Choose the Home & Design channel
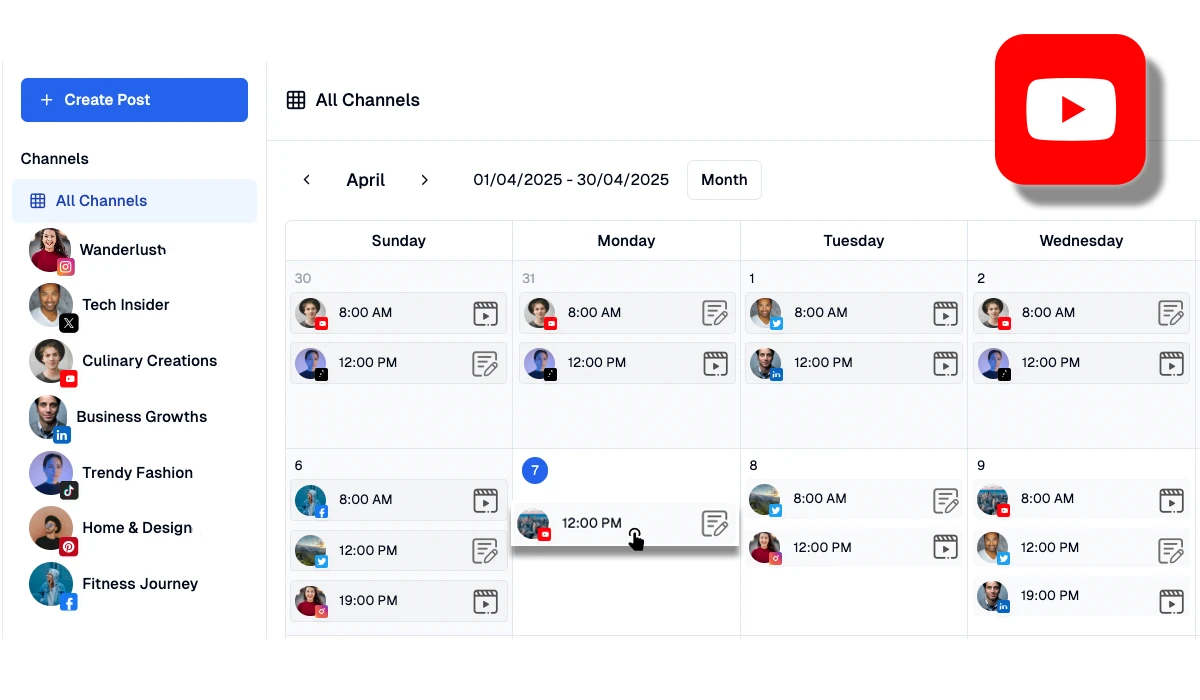The image size is (1200, 700). [111, 529]
